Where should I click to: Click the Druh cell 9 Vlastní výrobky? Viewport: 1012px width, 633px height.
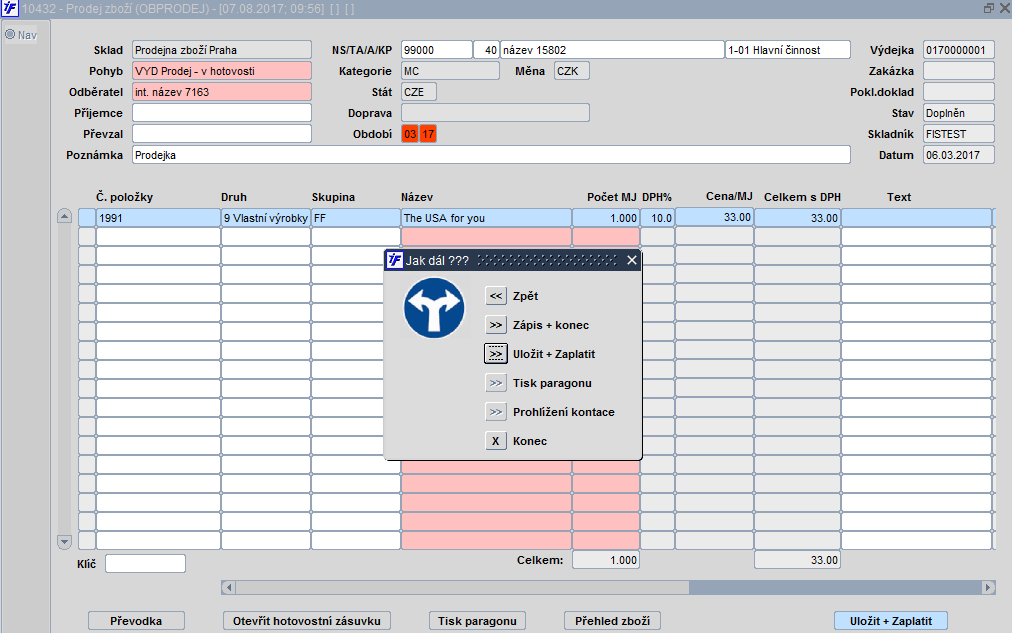pyautogui.click(x=266, y=218)
